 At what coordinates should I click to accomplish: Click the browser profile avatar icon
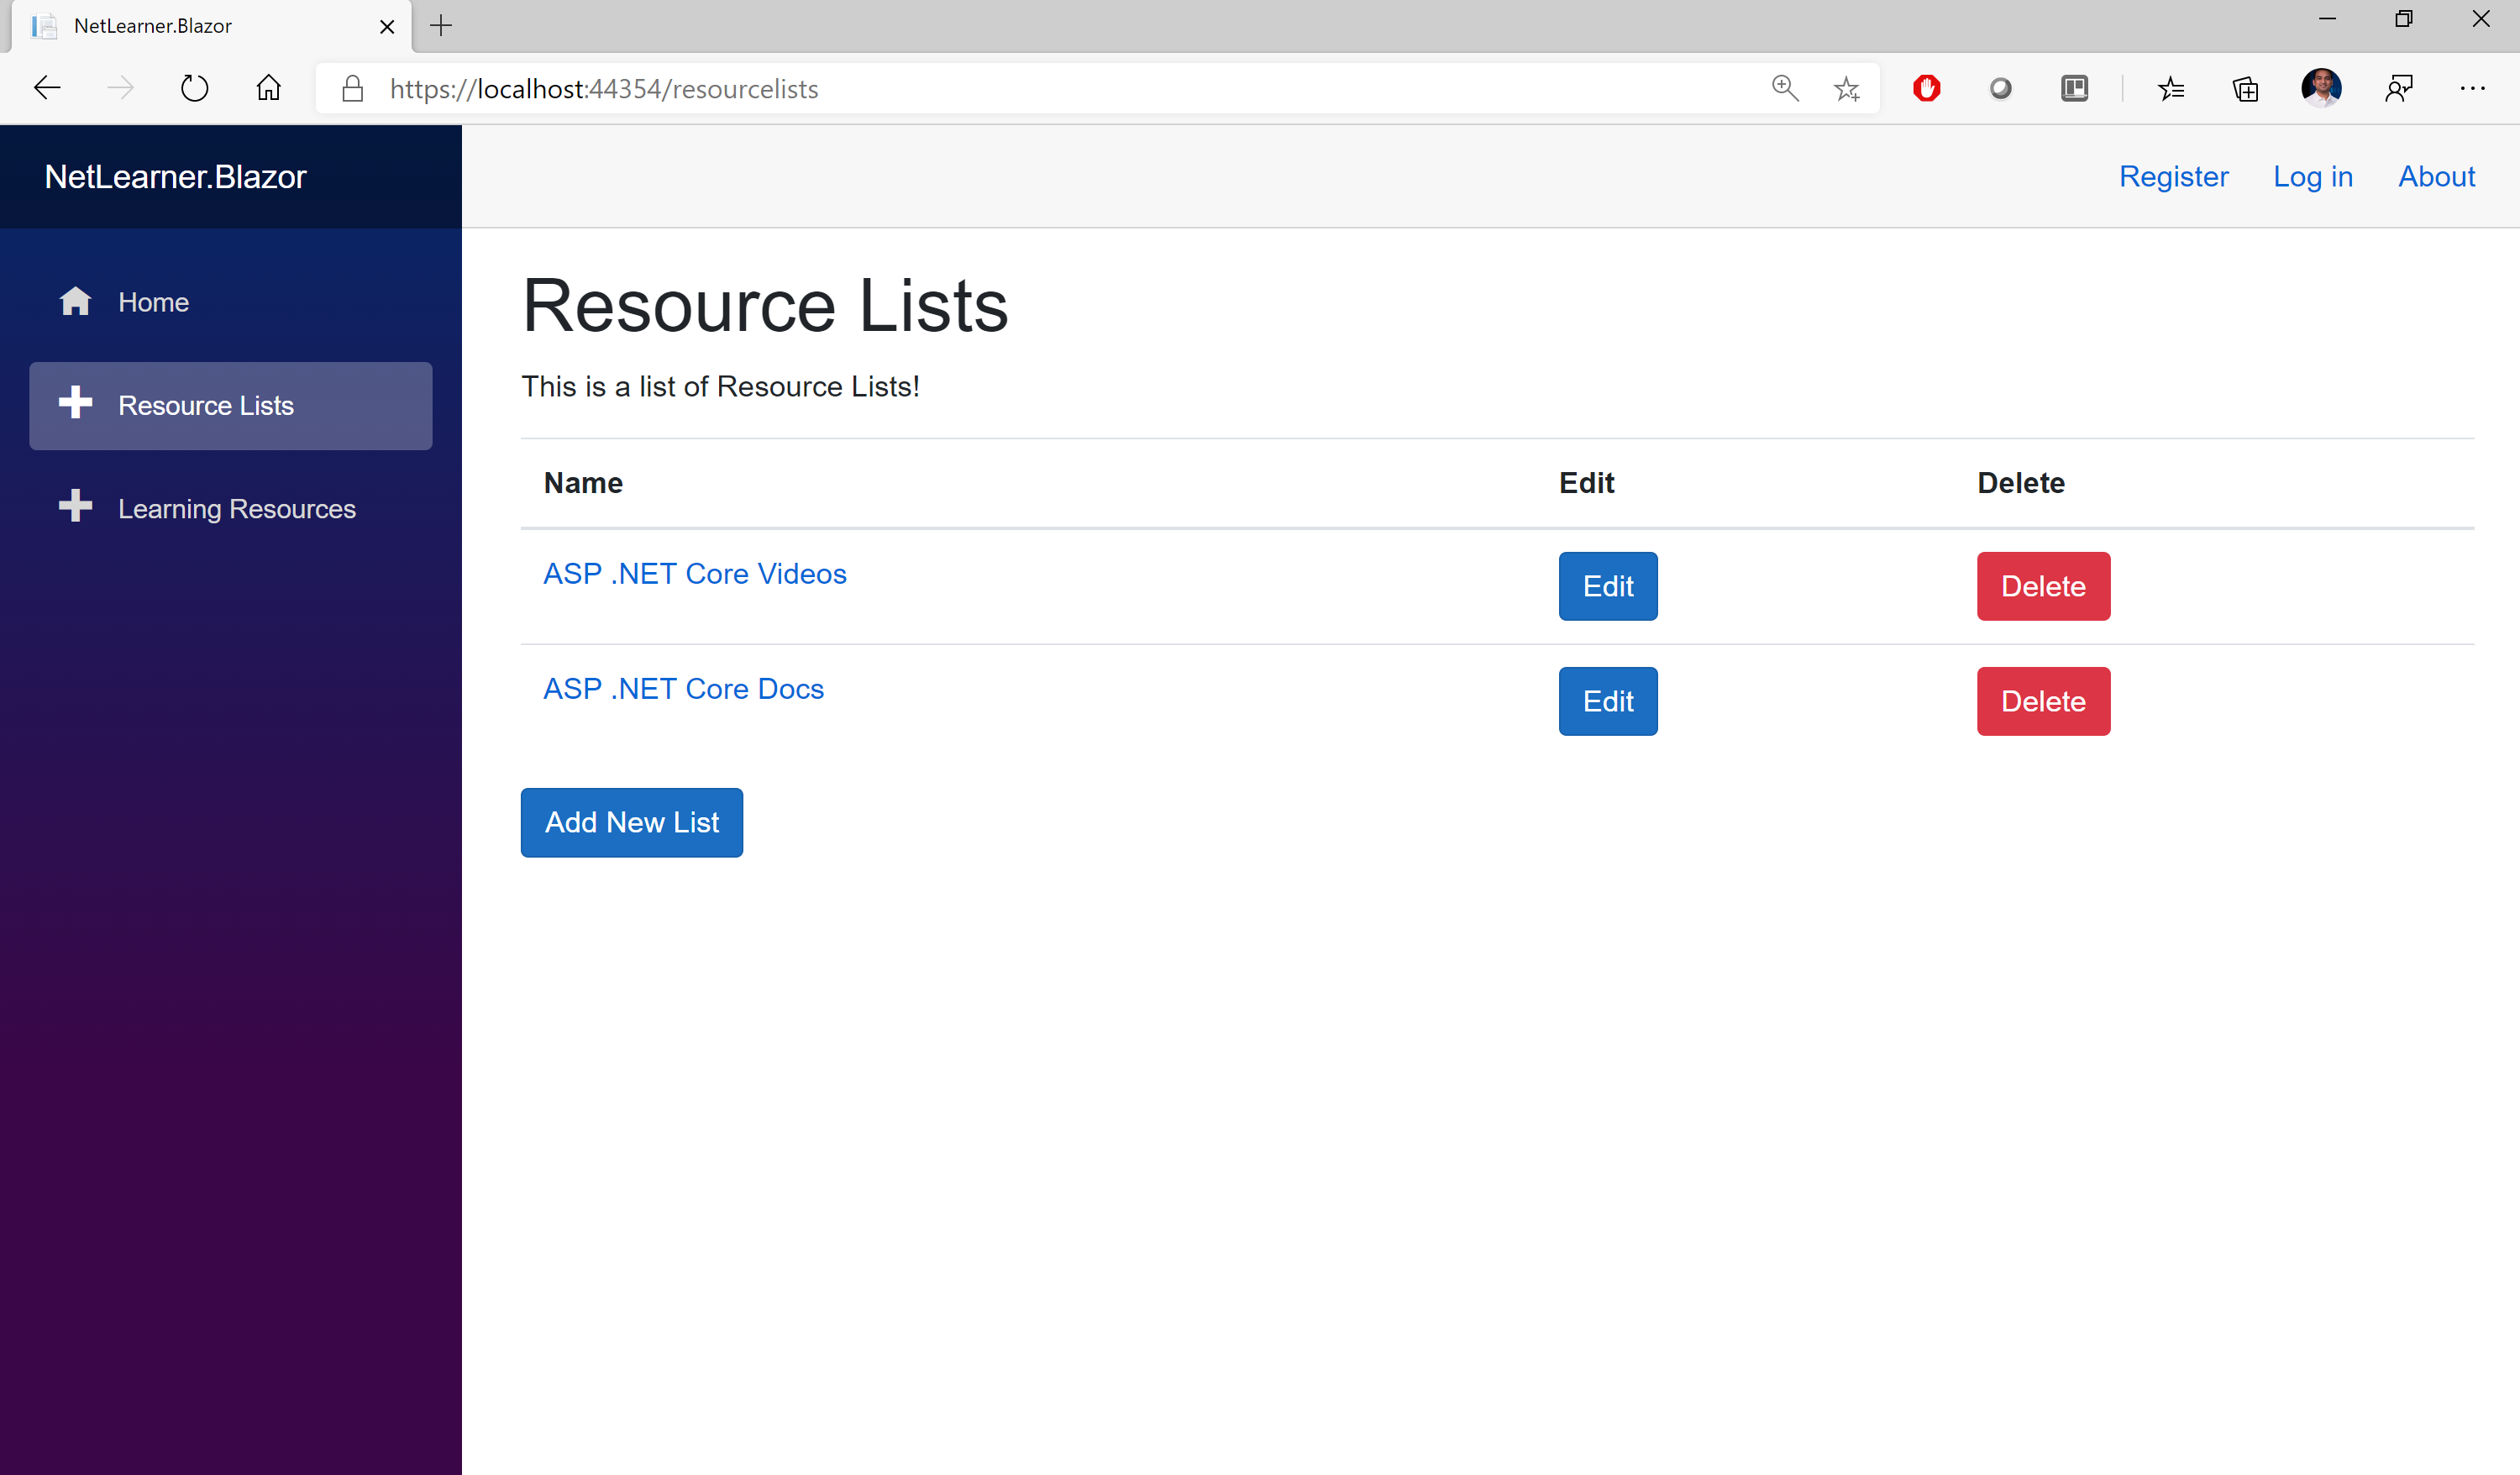(x=2320, y=90)
